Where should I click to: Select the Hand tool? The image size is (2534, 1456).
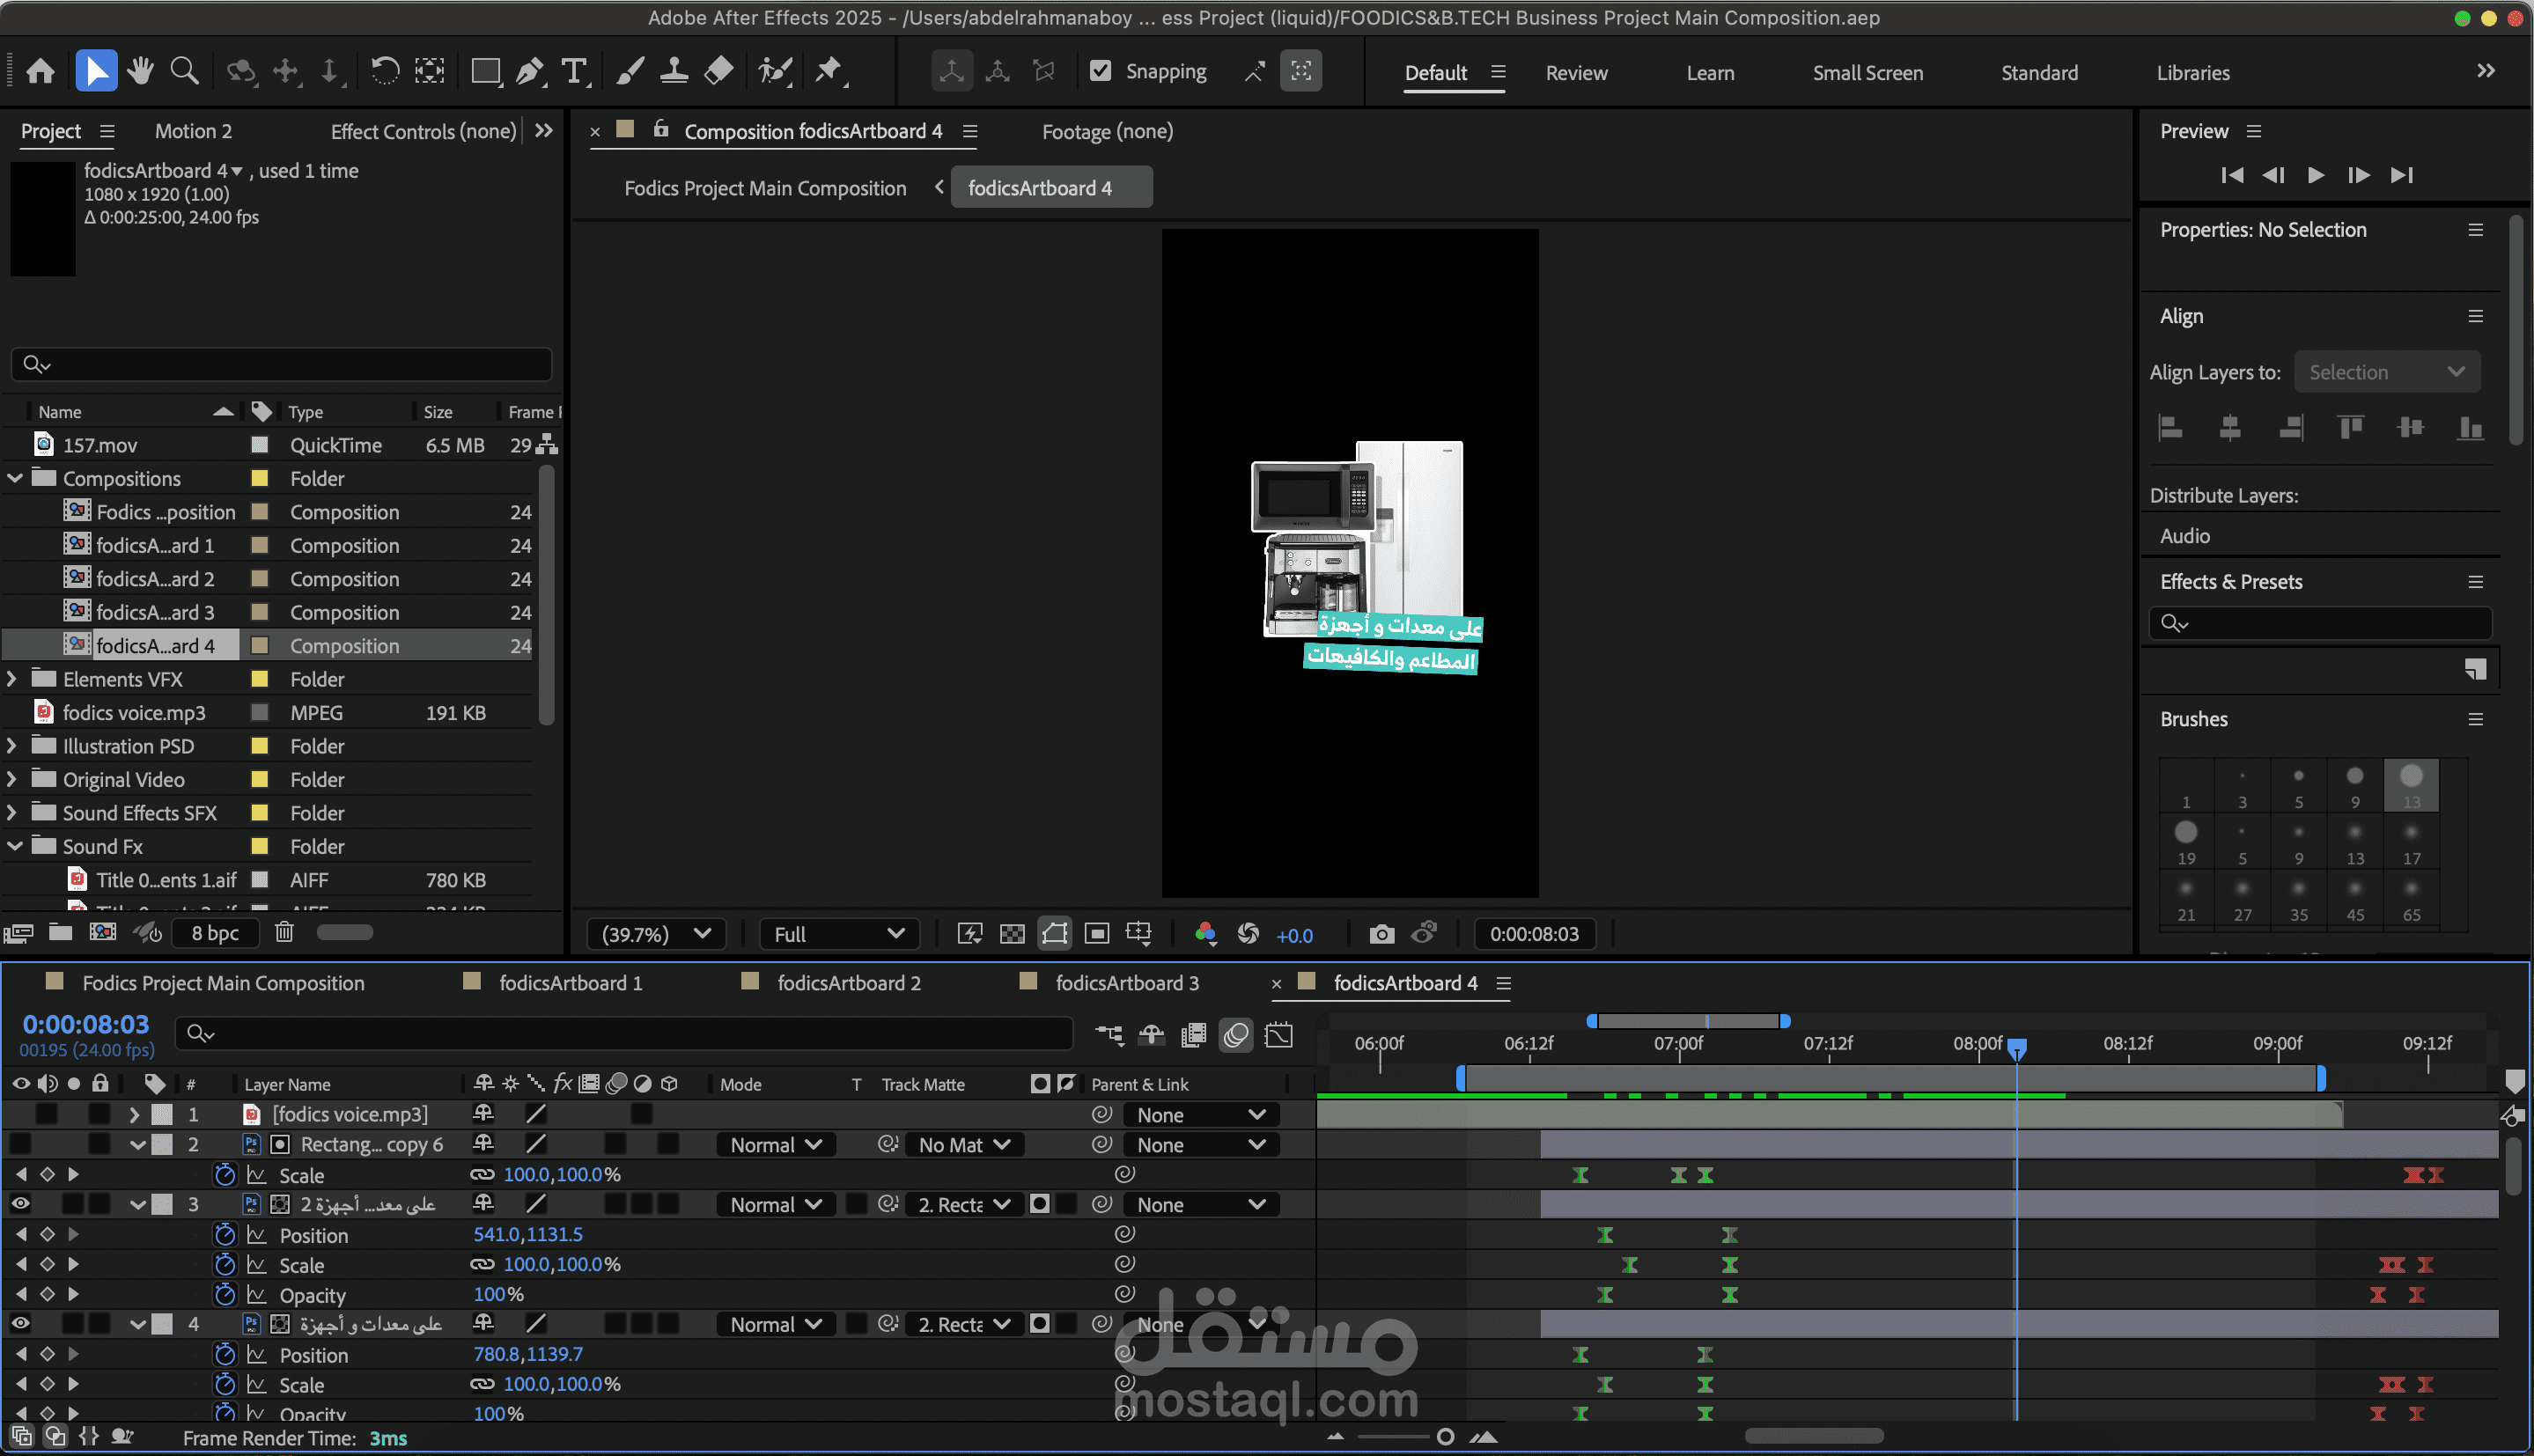tap(140, 71)
